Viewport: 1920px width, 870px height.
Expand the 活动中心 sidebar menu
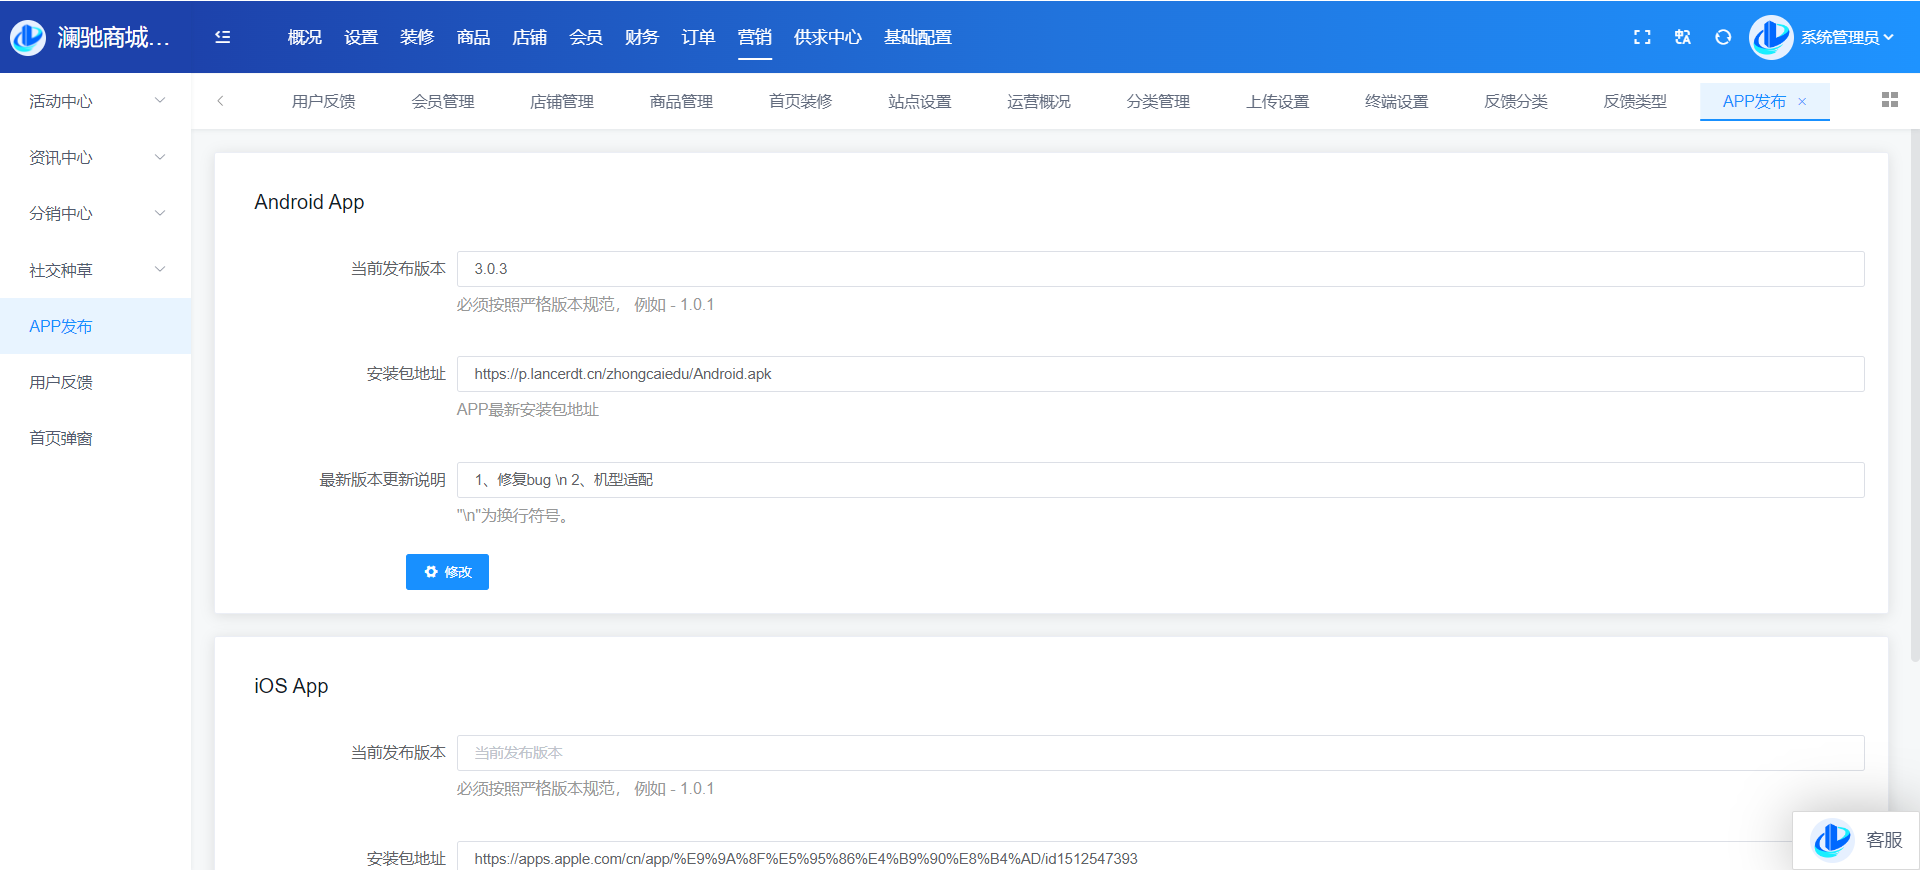(x=95, y=101)
